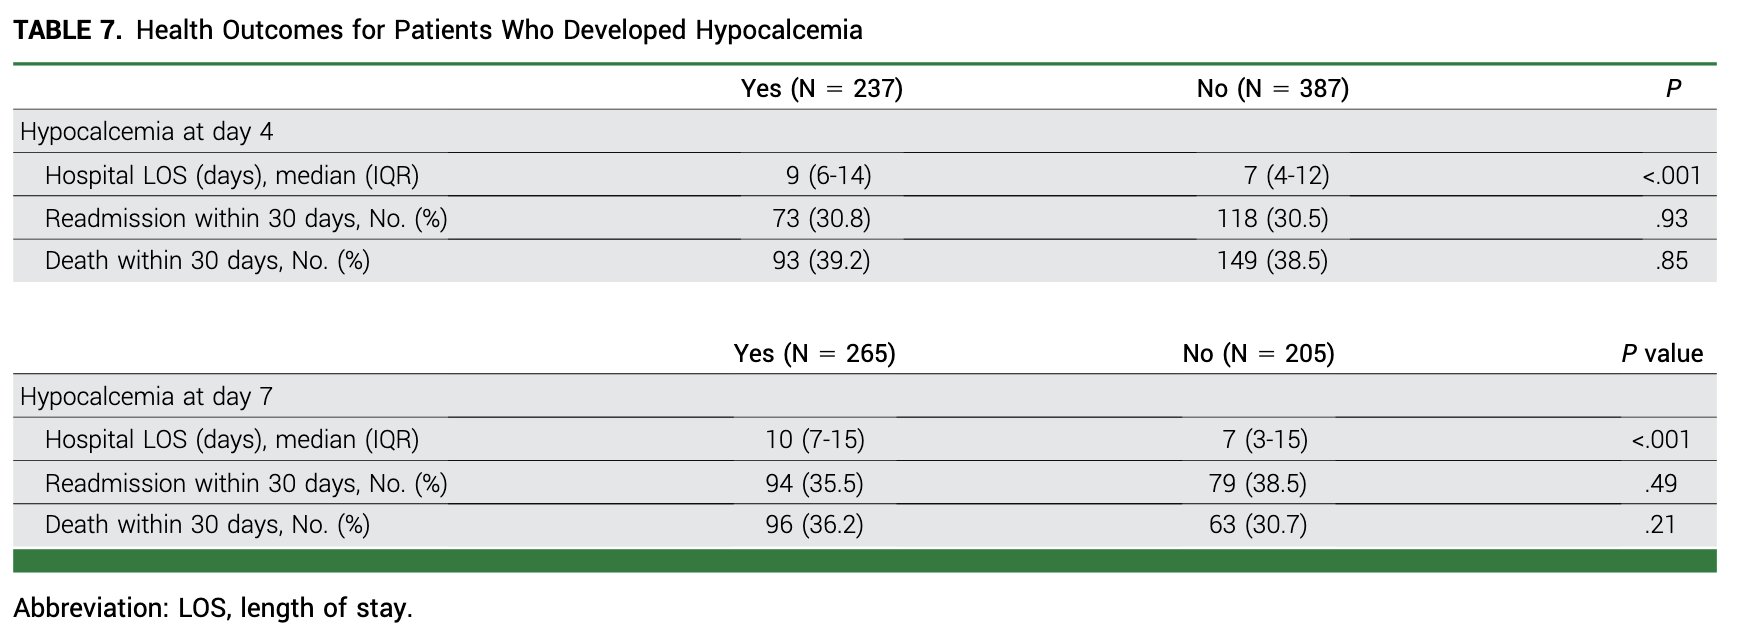Click the ".93" P value cell
Image resolution: width=1740 pixels, height=630 pixels.
tap(1671, 219)
